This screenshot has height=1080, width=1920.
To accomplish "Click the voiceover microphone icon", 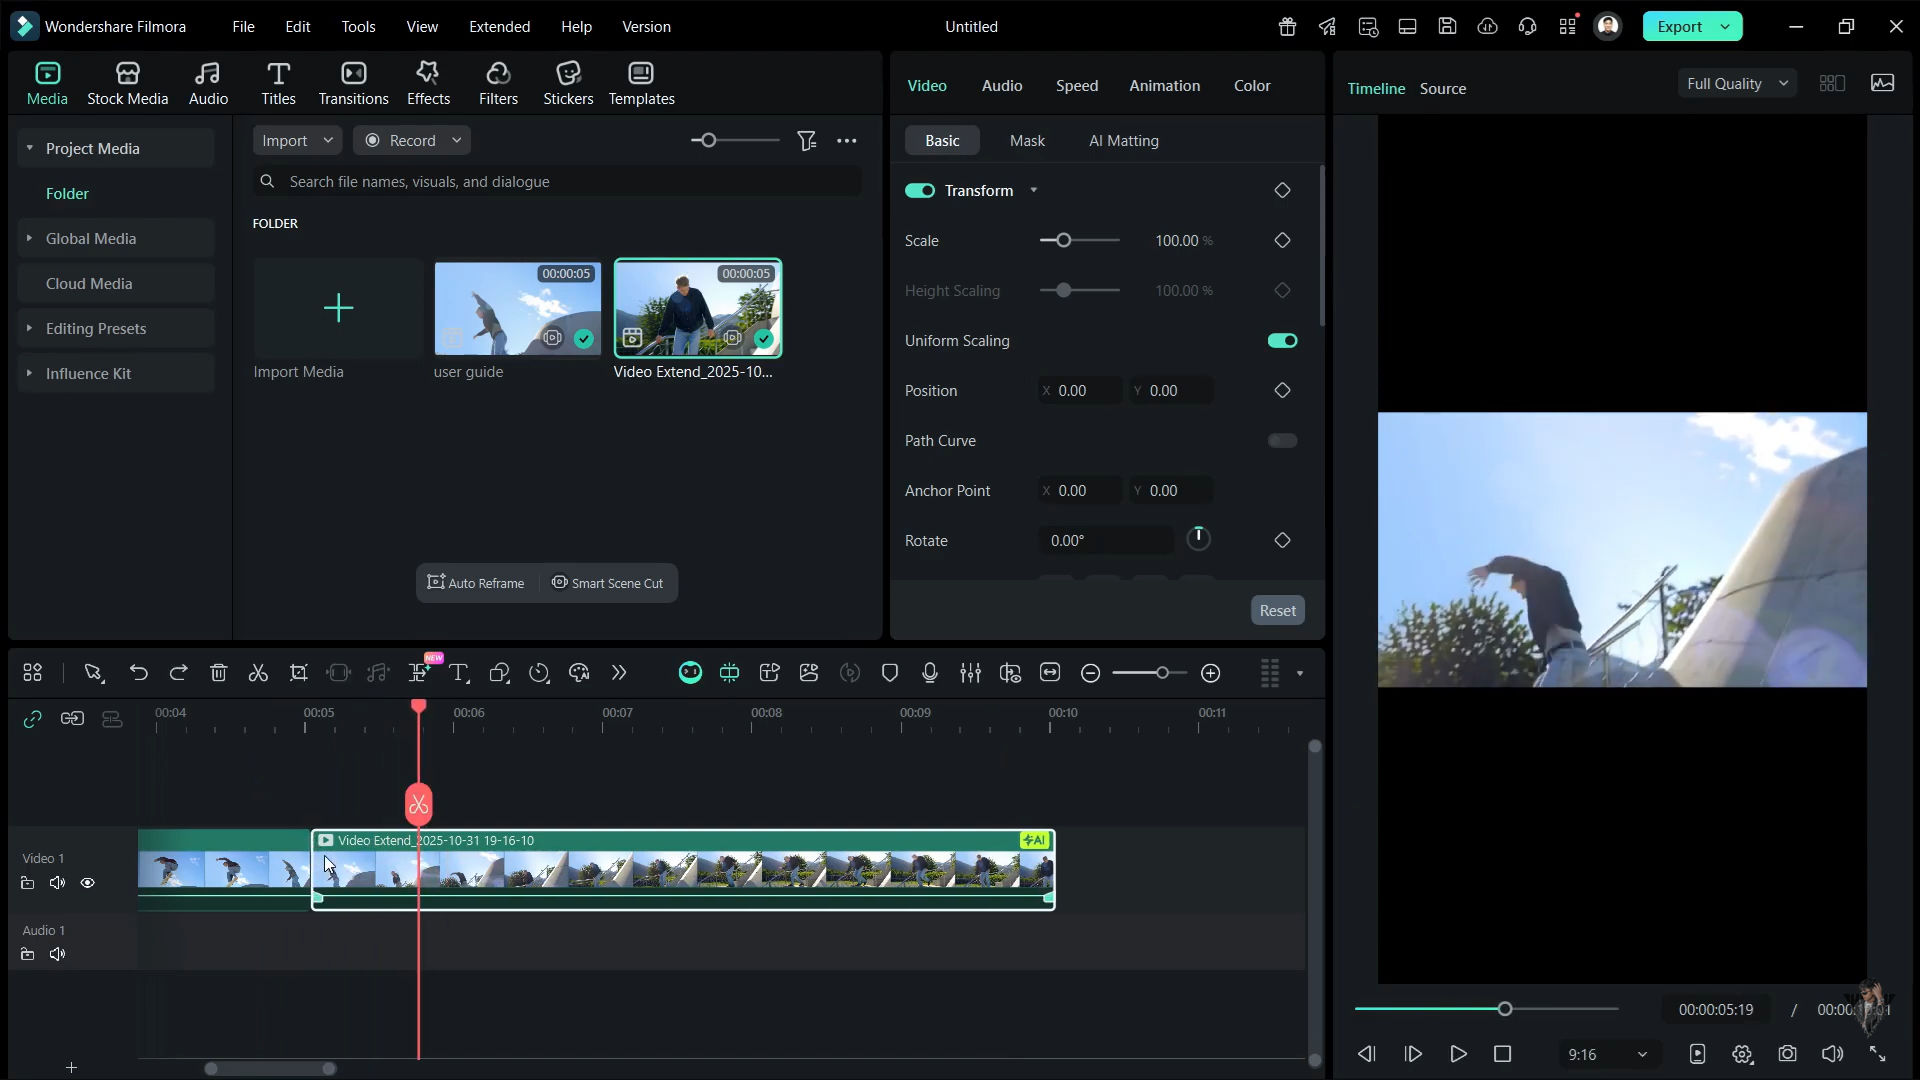I will (929, 673).
